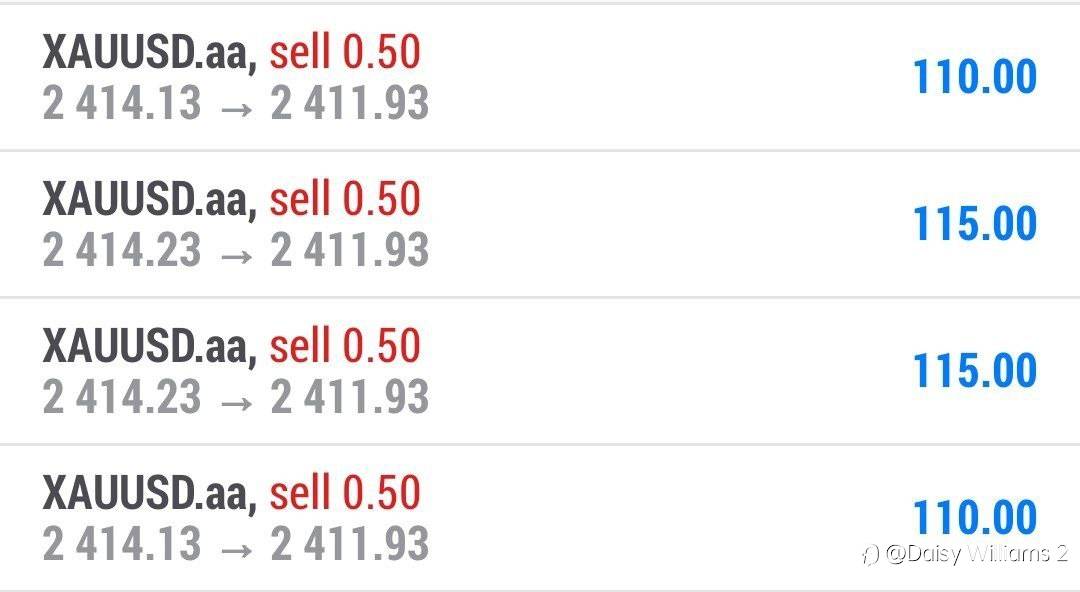The height and width of the screenshot is (592, 1080).
Task: Click the arrow icon in the first trade row
Action: (236, 108)
